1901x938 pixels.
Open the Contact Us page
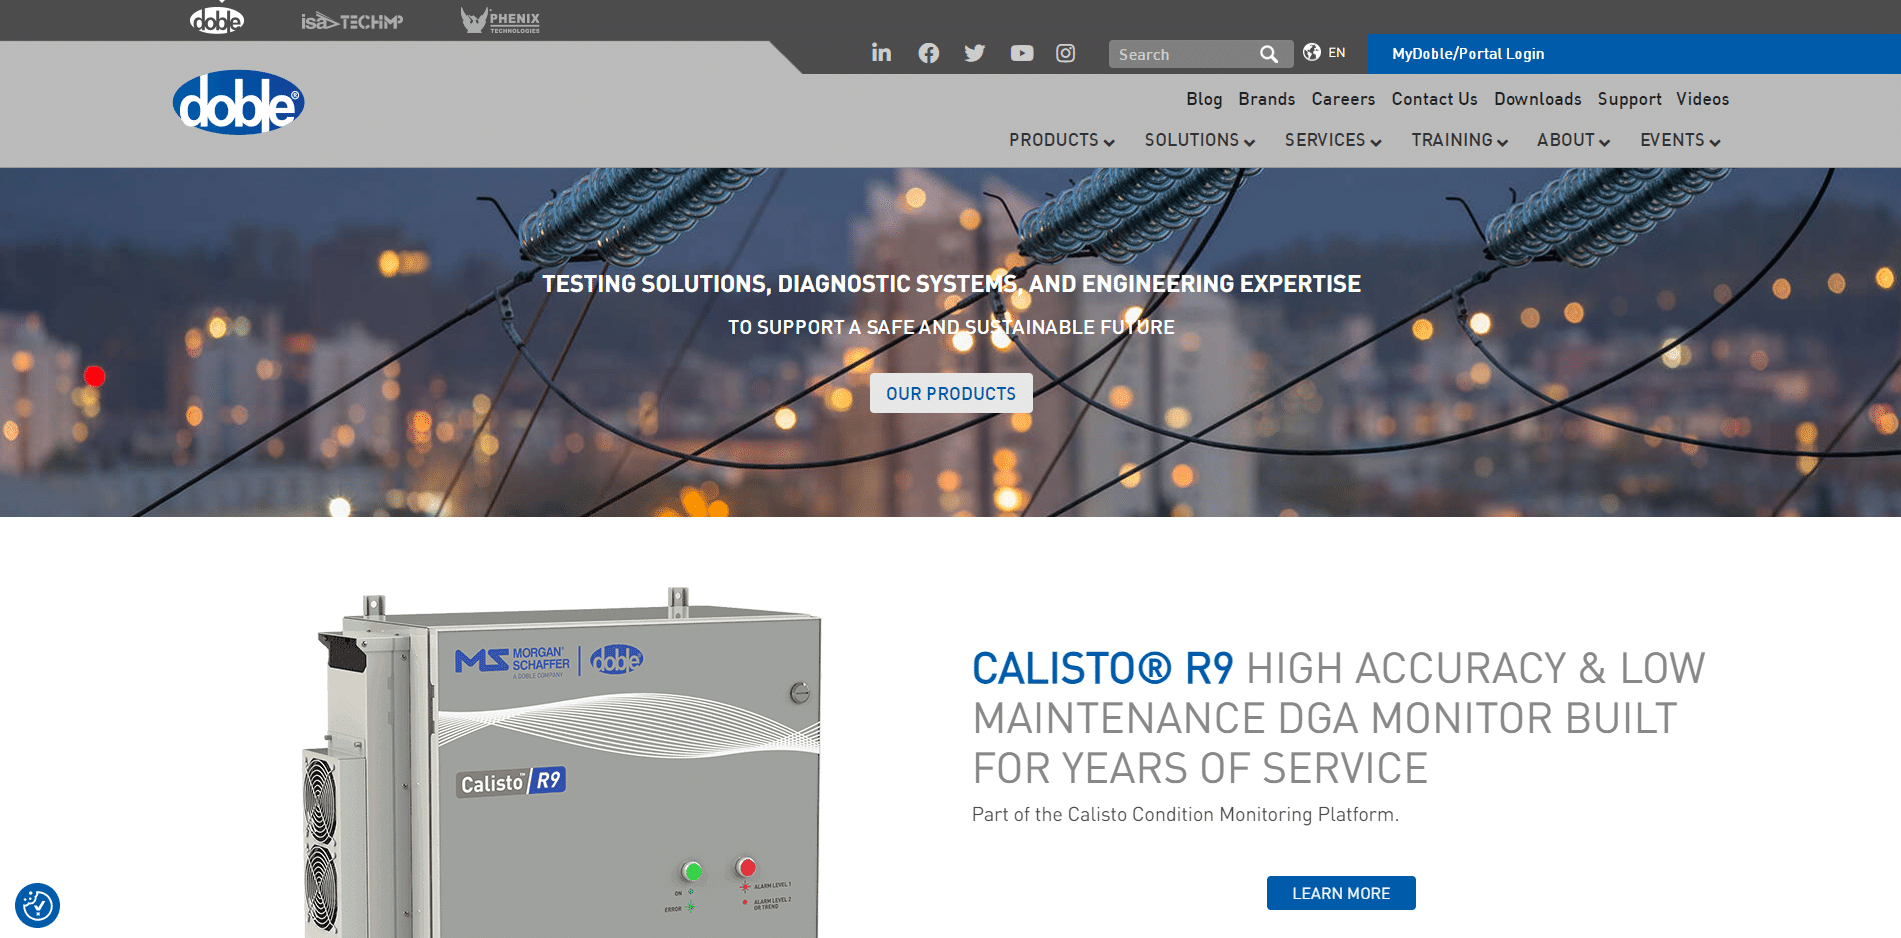1434,99
